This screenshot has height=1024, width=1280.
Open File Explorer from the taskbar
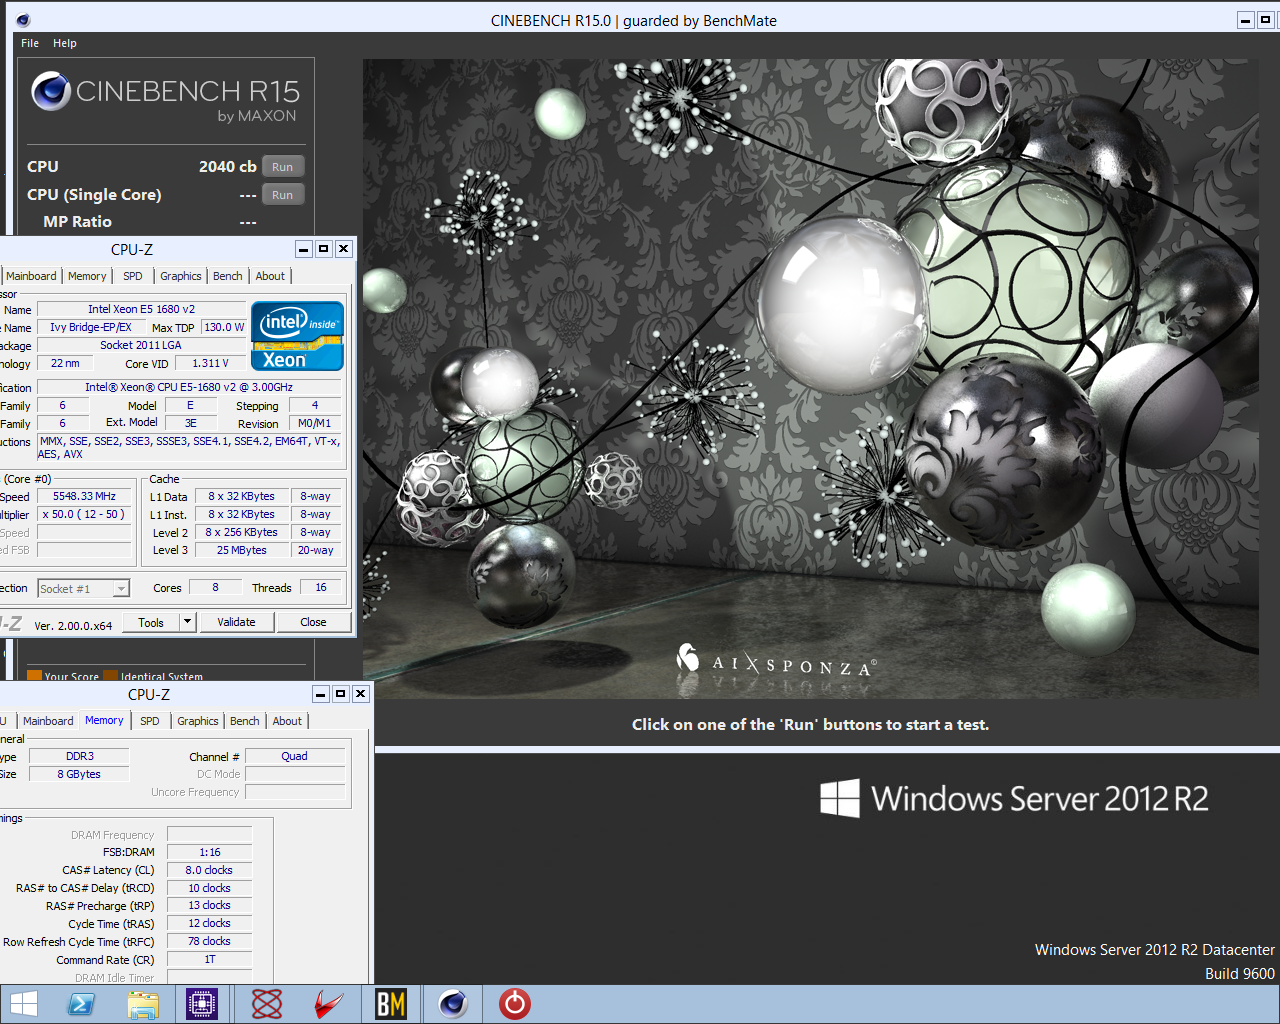143,1004
